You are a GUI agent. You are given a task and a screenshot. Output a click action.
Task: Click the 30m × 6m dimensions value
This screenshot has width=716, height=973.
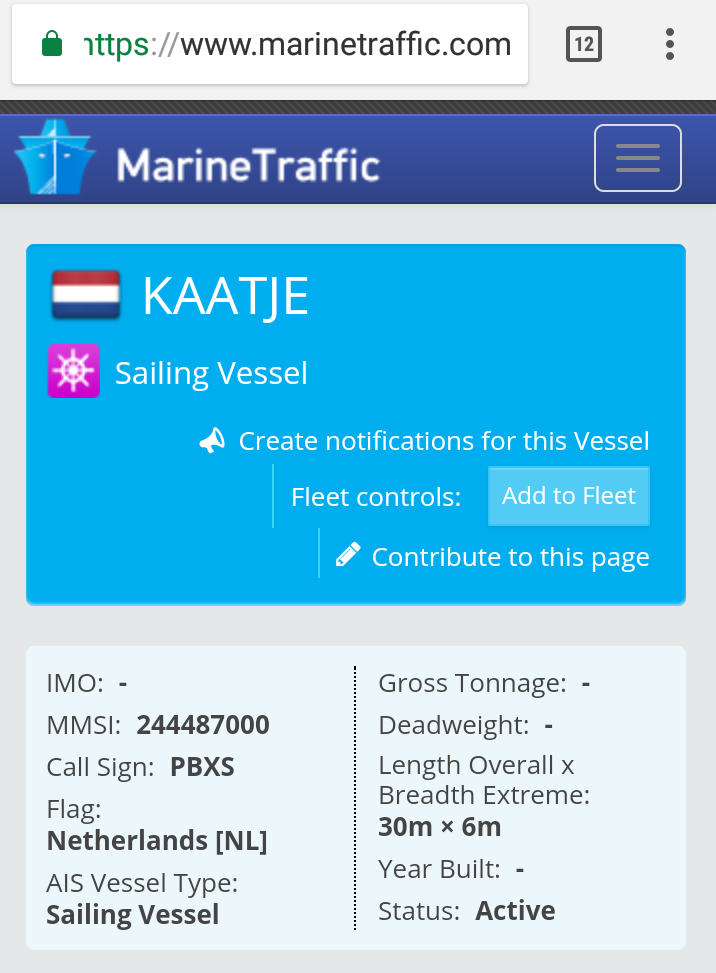440,827
